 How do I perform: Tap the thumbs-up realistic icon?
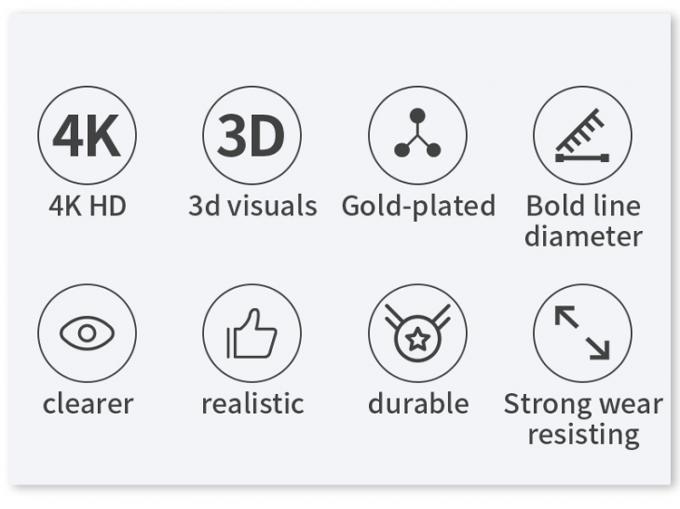tap(252, 333)
